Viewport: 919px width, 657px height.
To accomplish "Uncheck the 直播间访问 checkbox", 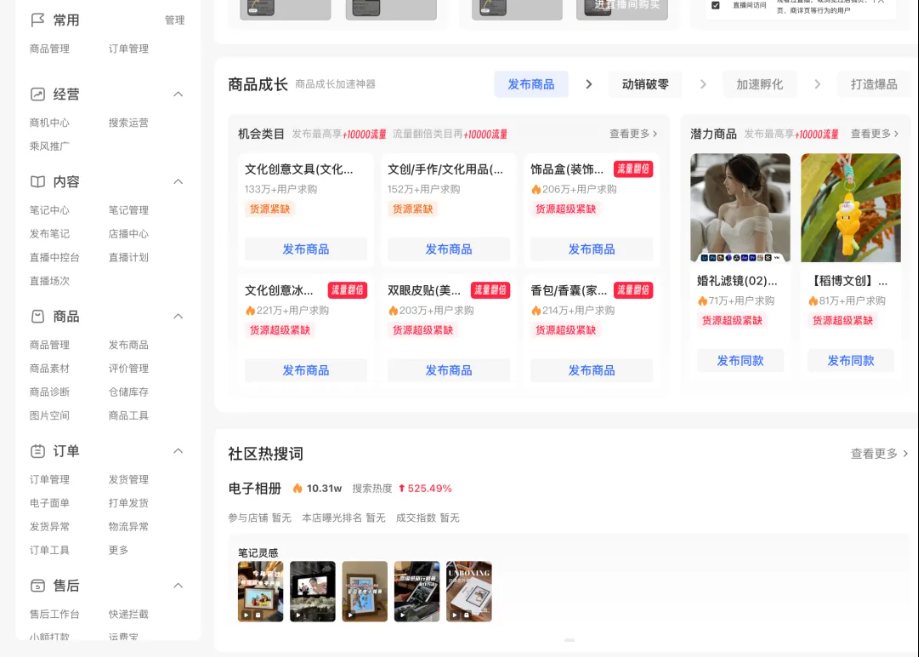I will 715,5.
